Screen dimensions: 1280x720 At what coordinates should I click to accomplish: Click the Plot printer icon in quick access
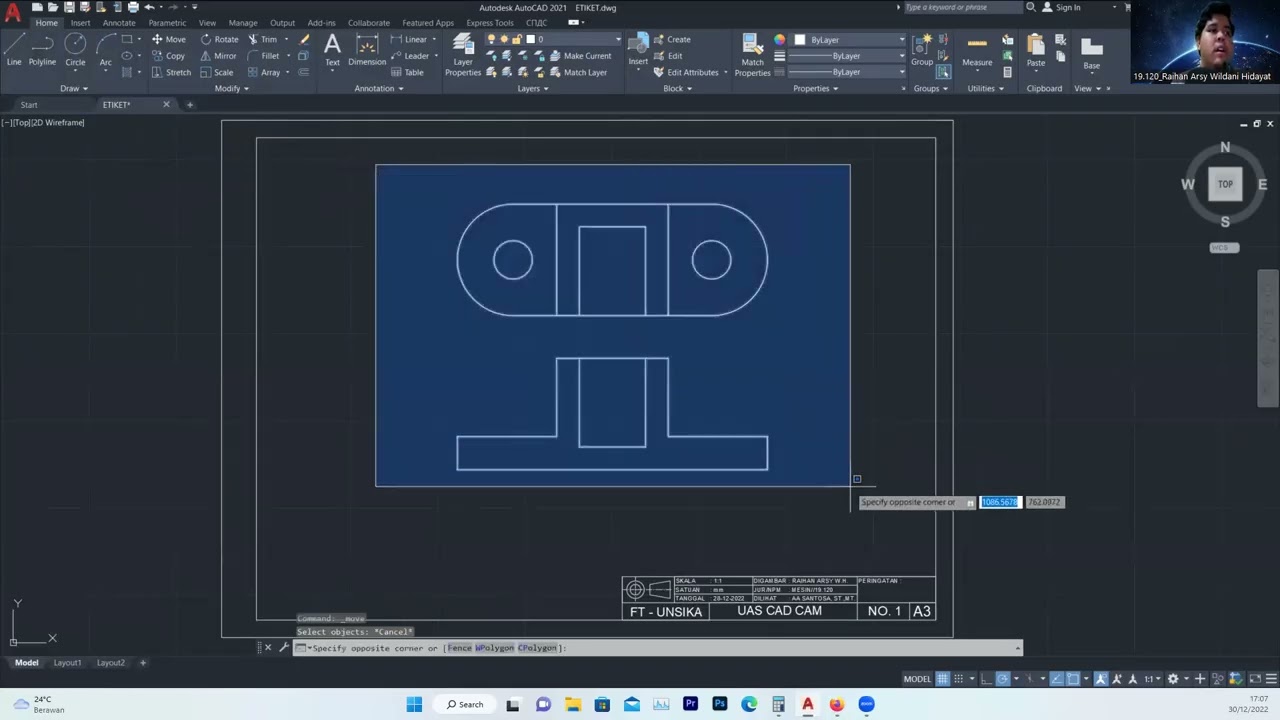tap(133, 7)
